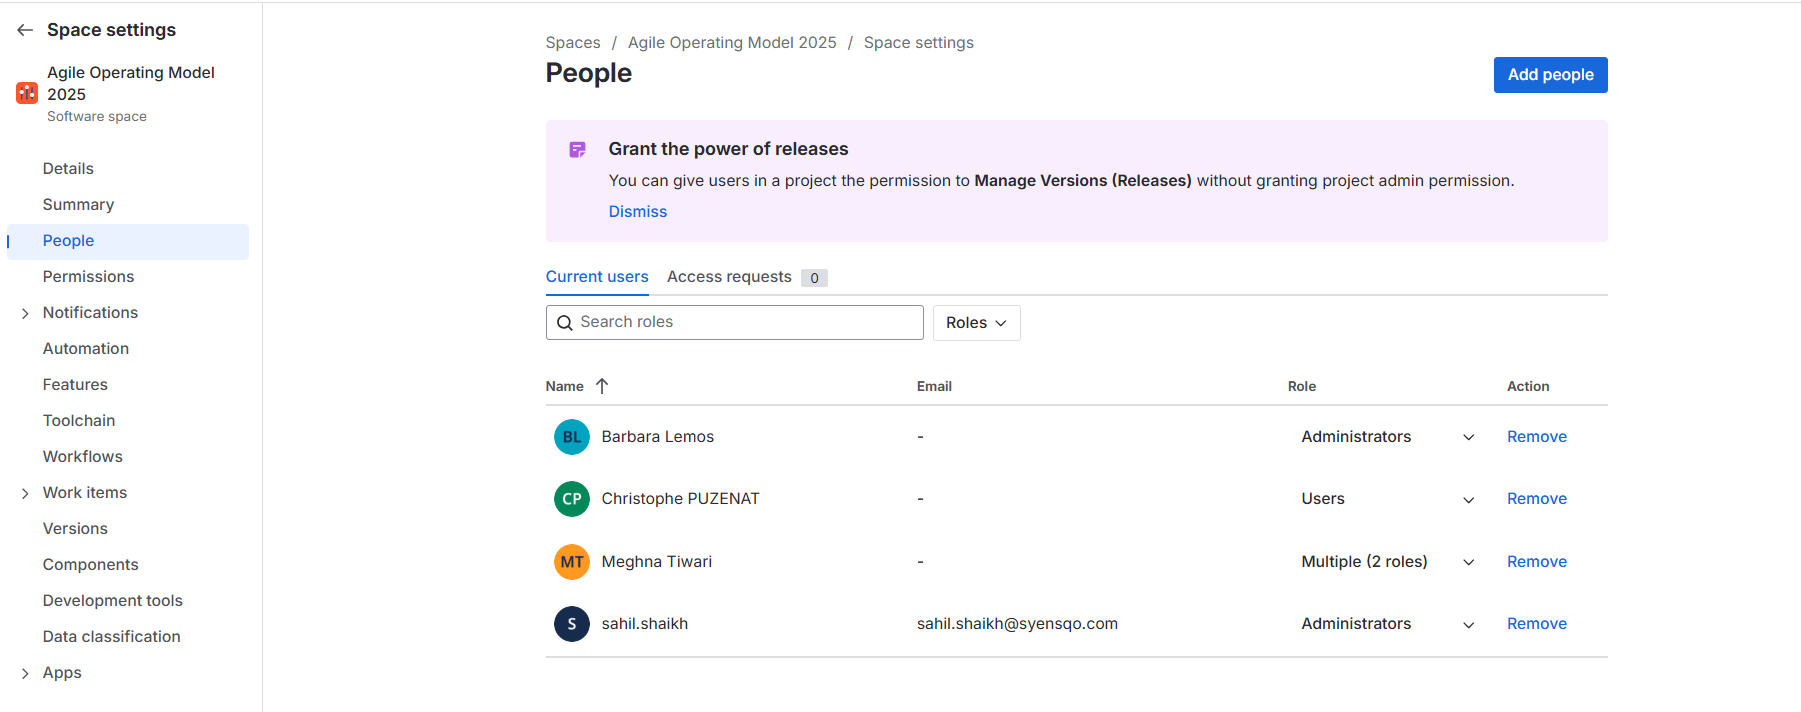This screenshot has height=712, width=1801.
Task: Click Barbara Lemos's BL avatar
Action: tap(571, 437)
